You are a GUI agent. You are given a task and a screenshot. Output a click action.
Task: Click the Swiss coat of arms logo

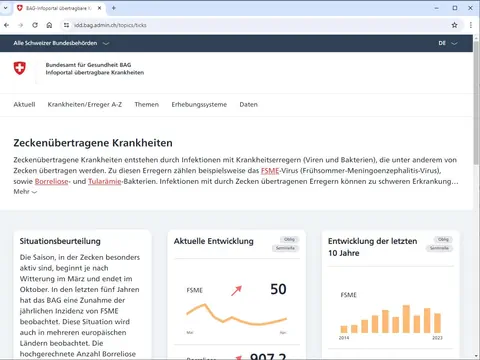pos(20,68)
